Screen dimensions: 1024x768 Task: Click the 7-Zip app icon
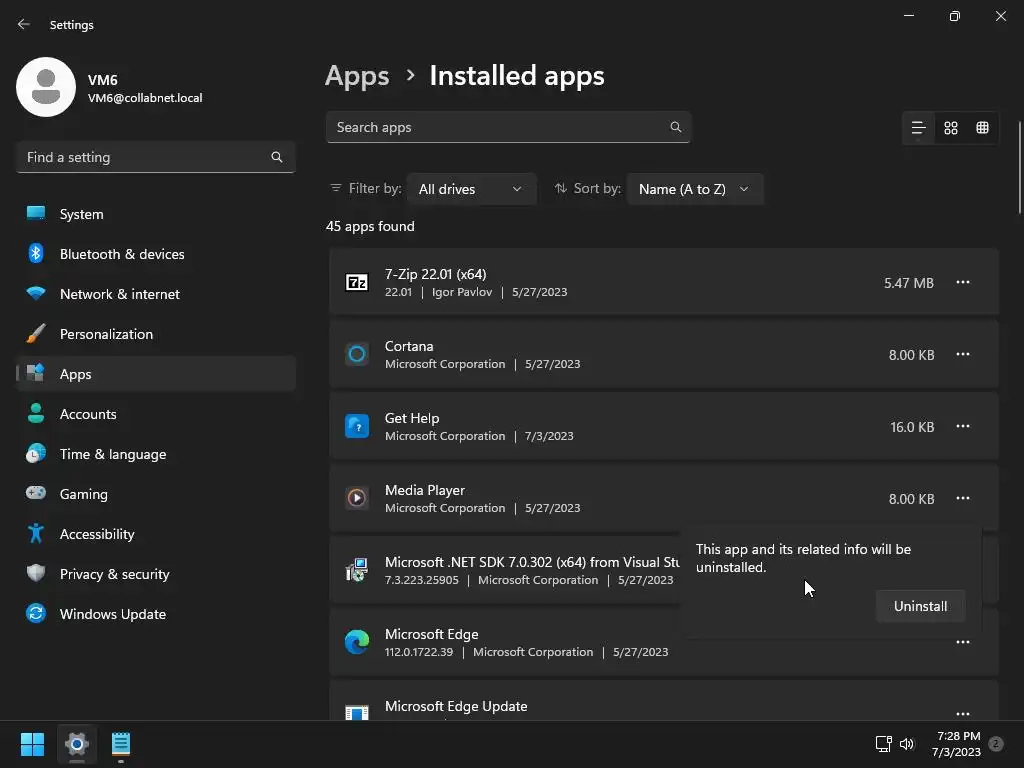click(357, 283)
